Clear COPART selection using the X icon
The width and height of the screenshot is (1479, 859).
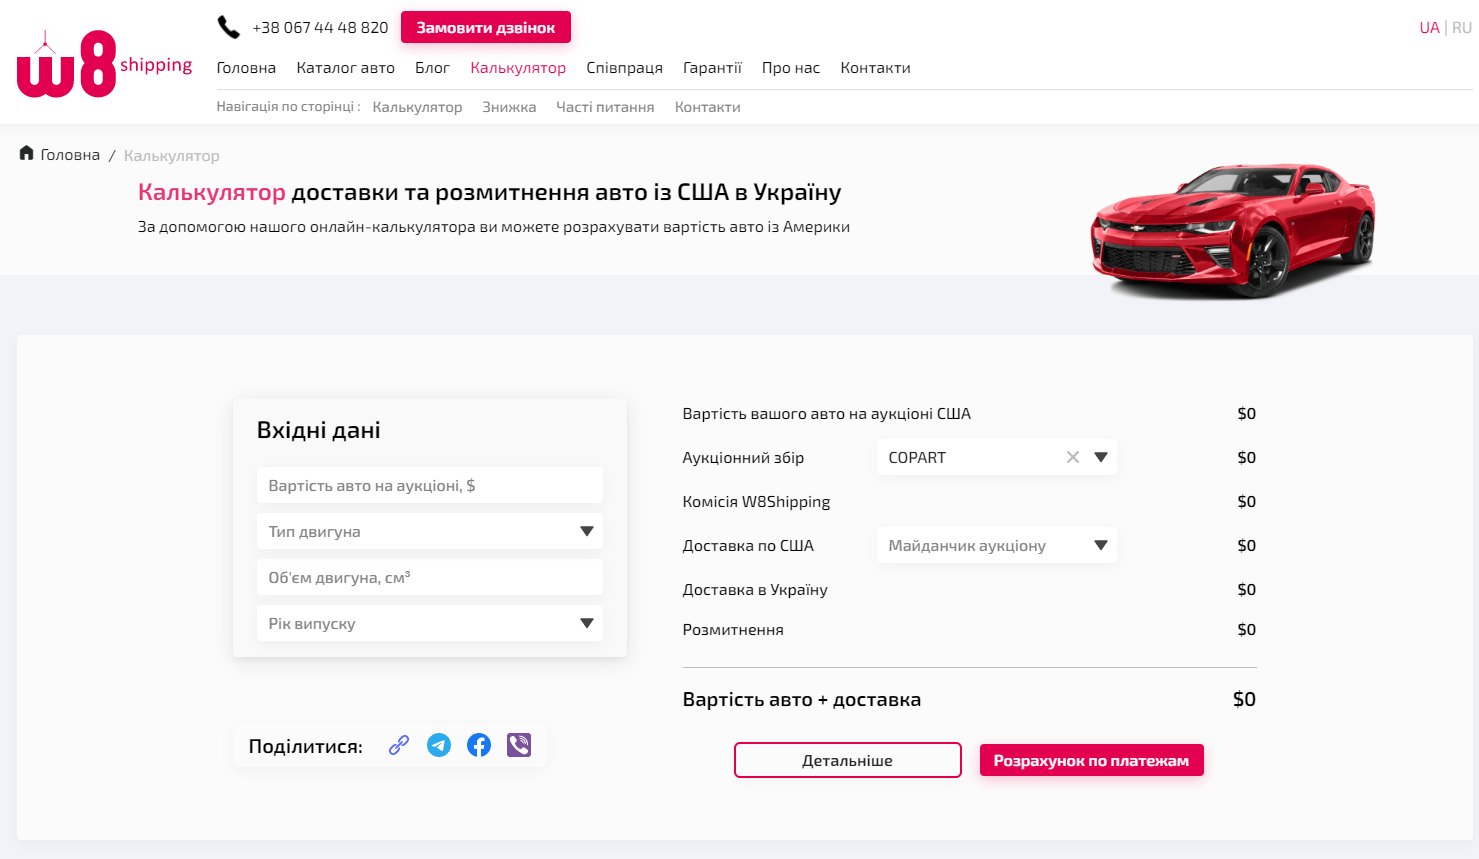[1072, 457]
